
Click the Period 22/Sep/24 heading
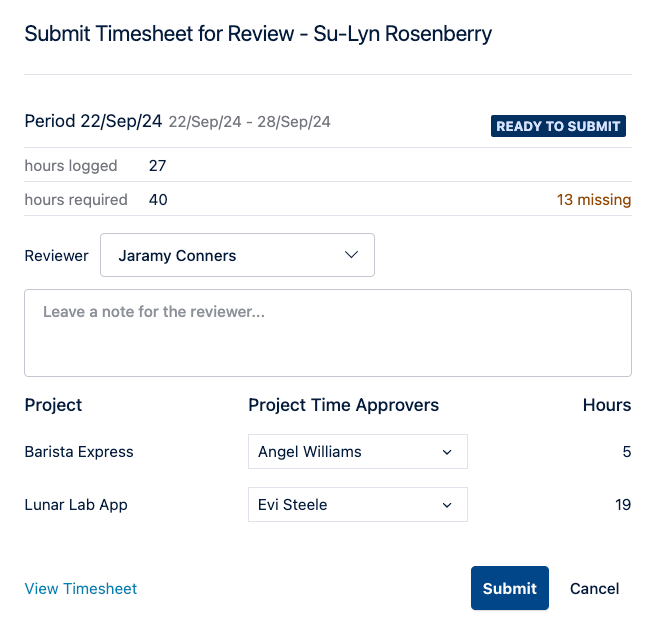click(x=93, y=122)
